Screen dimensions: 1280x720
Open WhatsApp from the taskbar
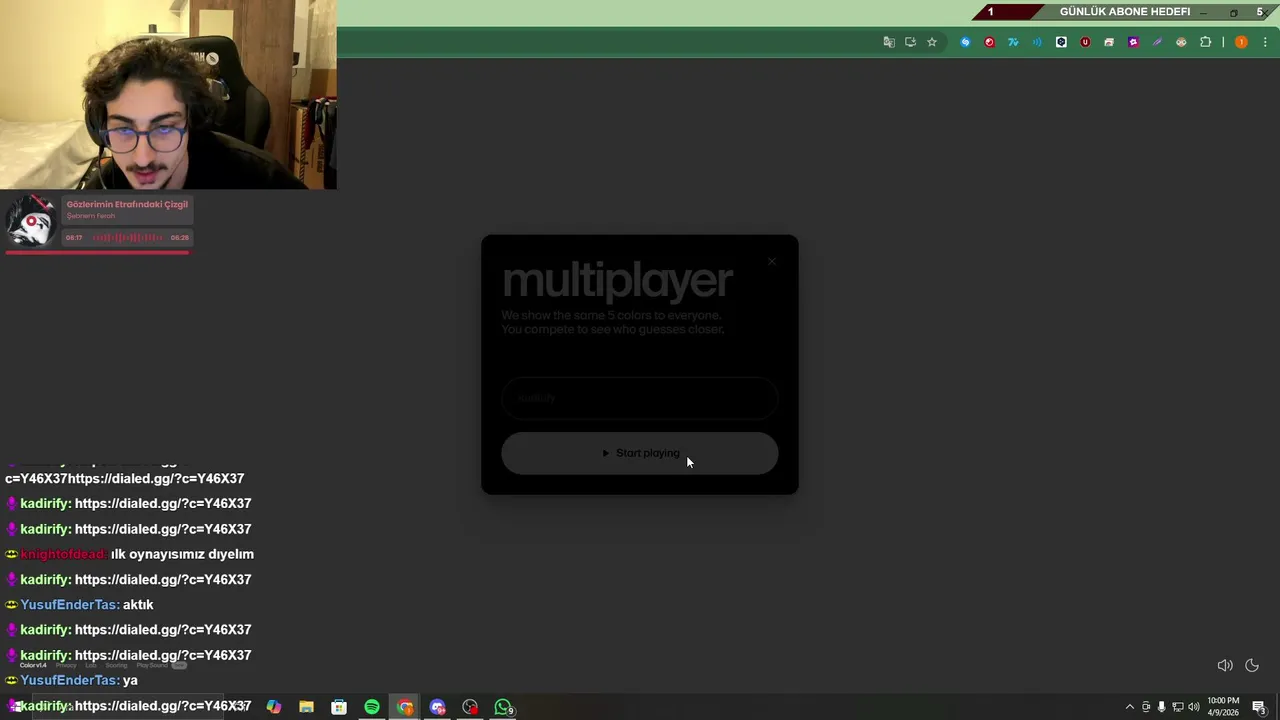tap(503, 707)
